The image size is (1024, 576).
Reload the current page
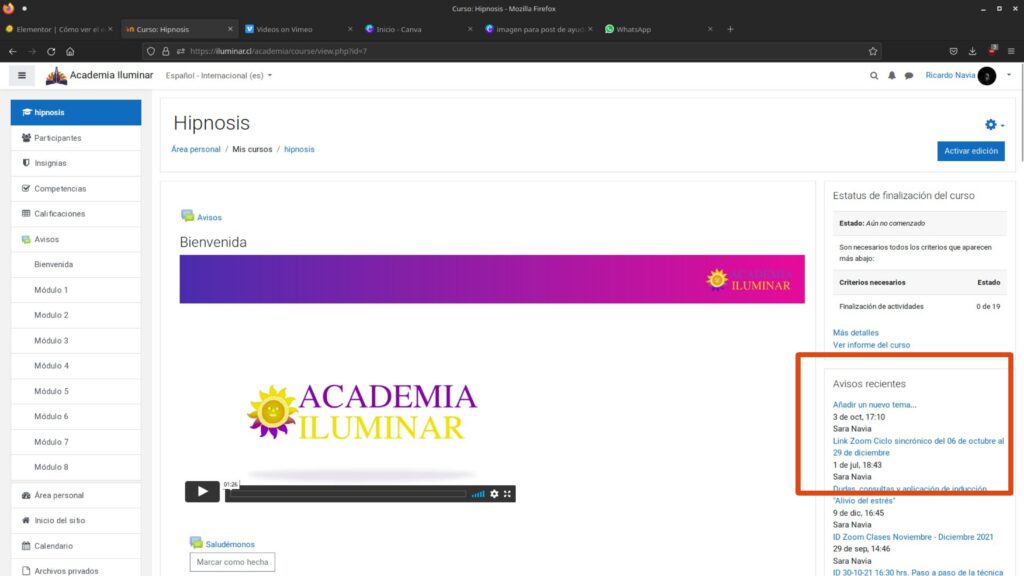(51, 51)
